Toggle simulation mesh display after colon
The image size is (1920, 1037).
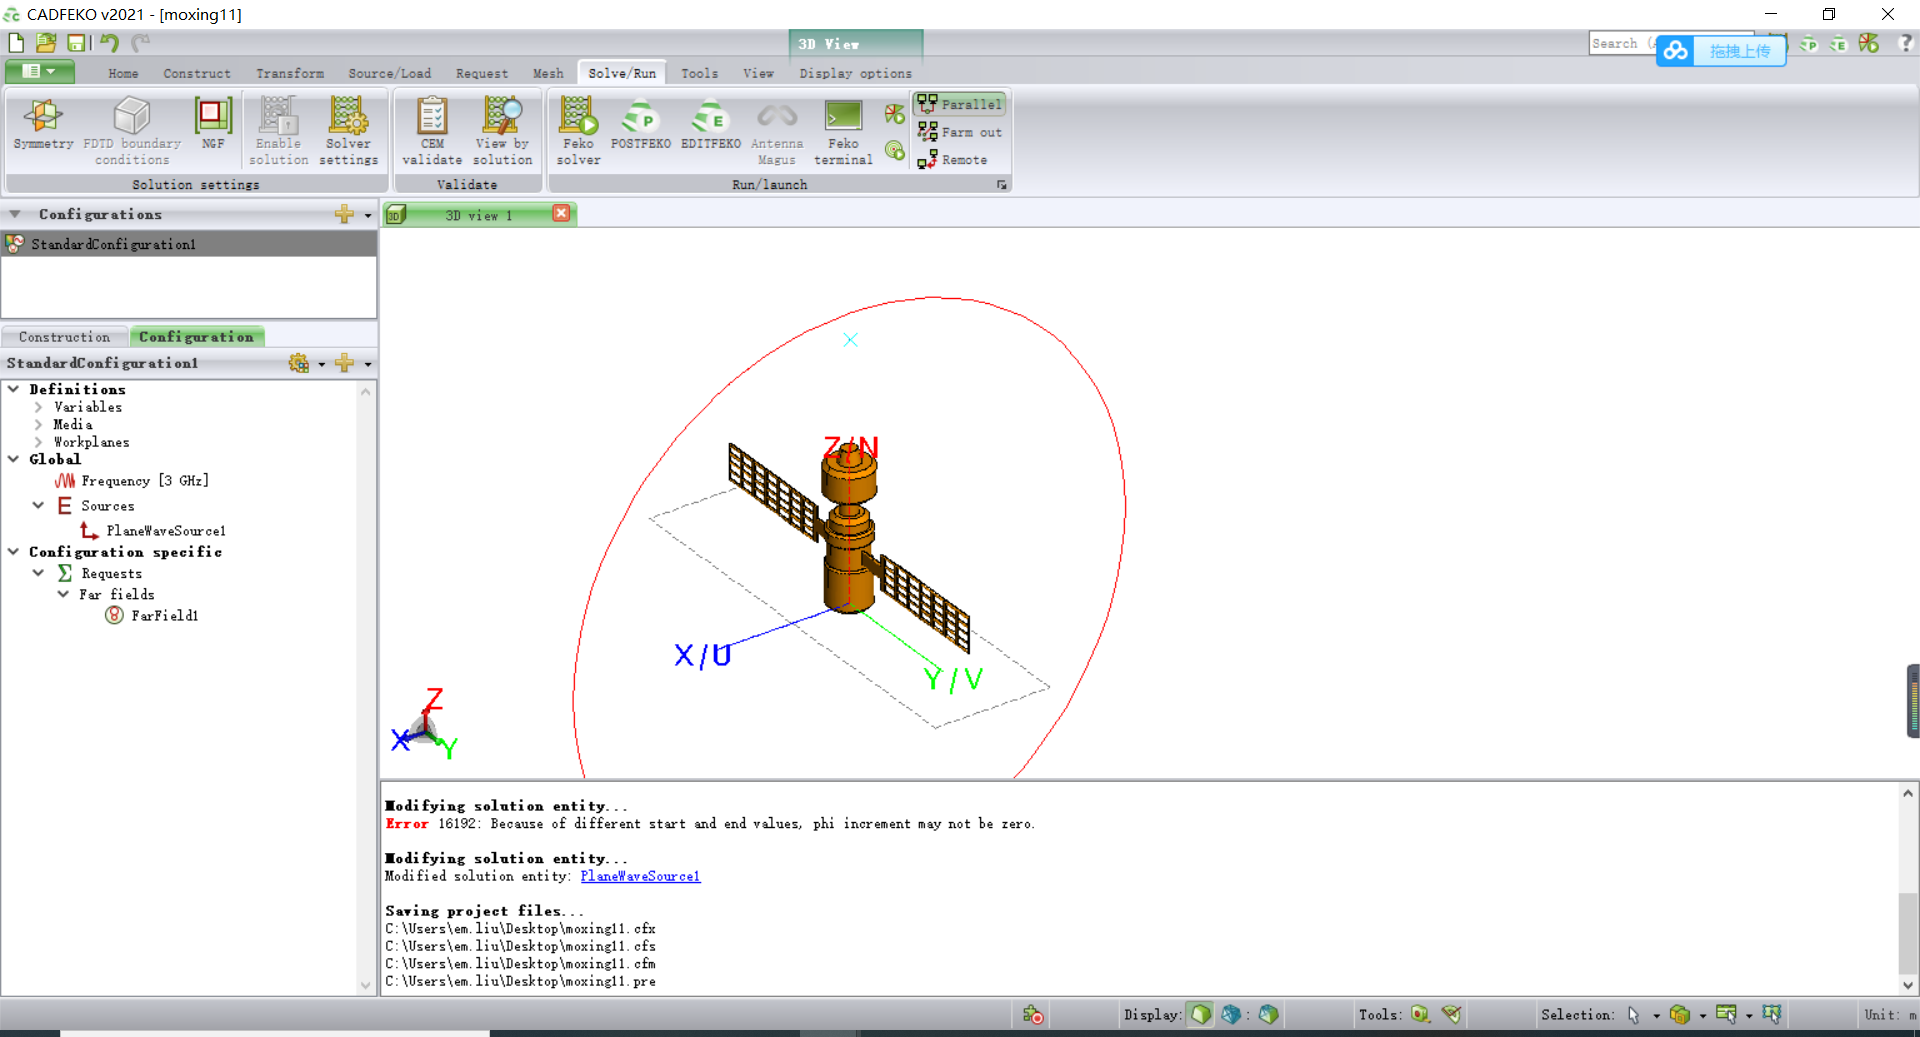click(x=1268, y=1014)
